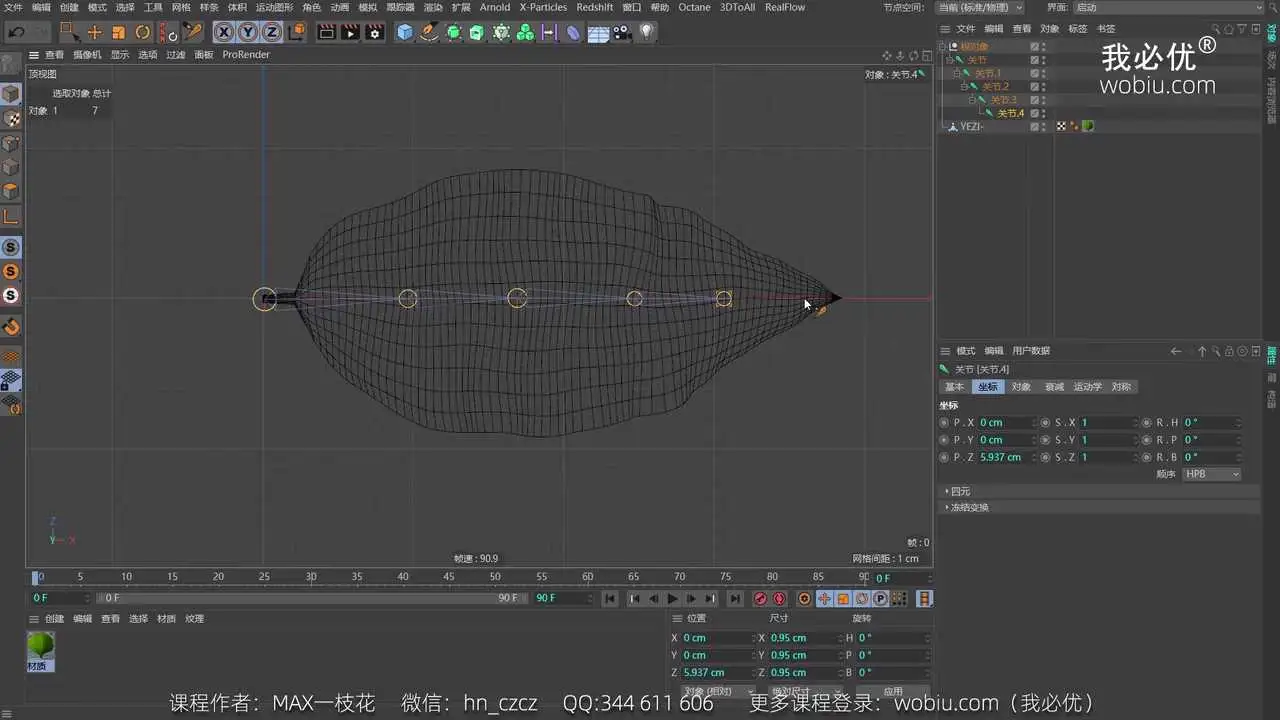
Task: Toggle Parameter keyframe recording (P icon)
Action: pos(881,599)
